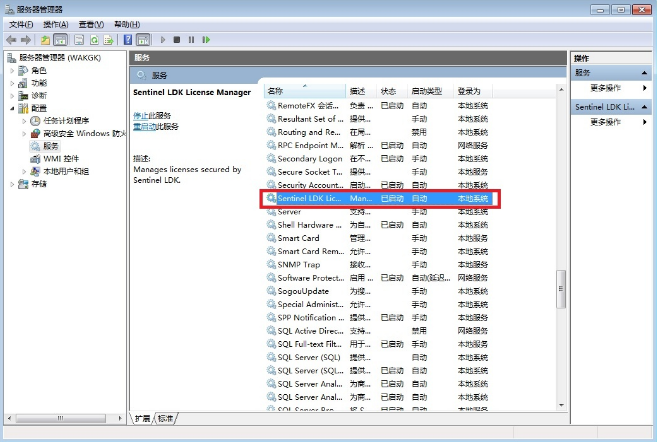657x442 pixels.
Task: Select the Secondary Logon service
Action: click(379, 159)
